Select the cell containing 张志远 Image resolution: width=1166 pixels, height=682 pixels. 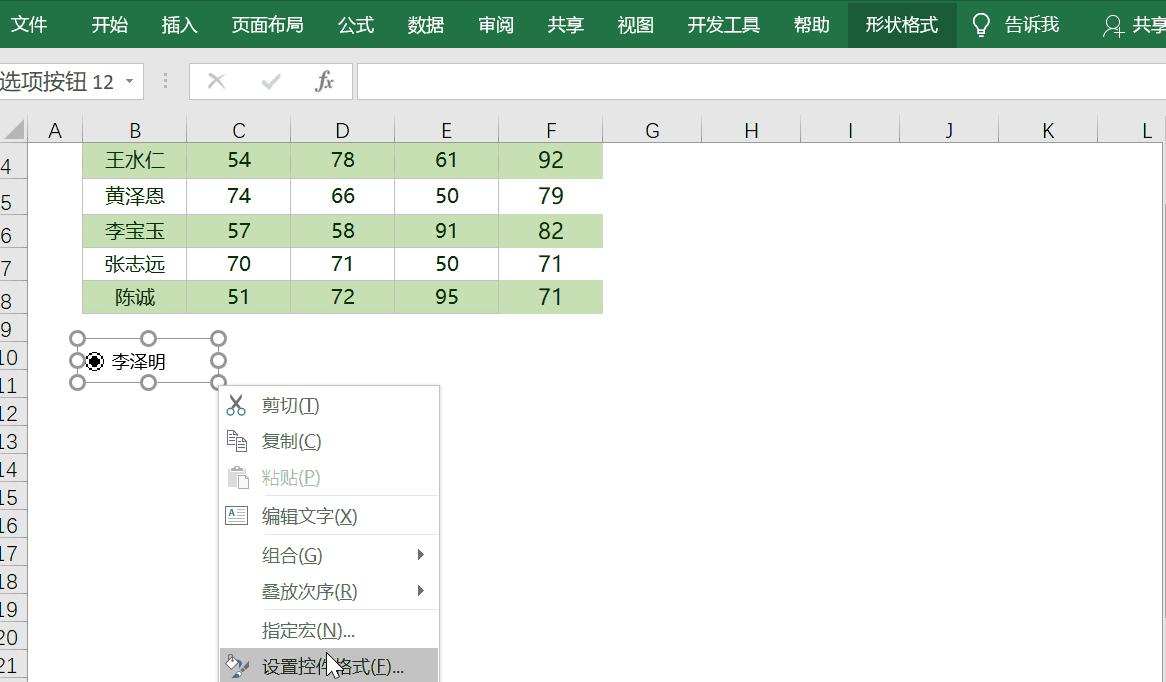click(135, 264)
